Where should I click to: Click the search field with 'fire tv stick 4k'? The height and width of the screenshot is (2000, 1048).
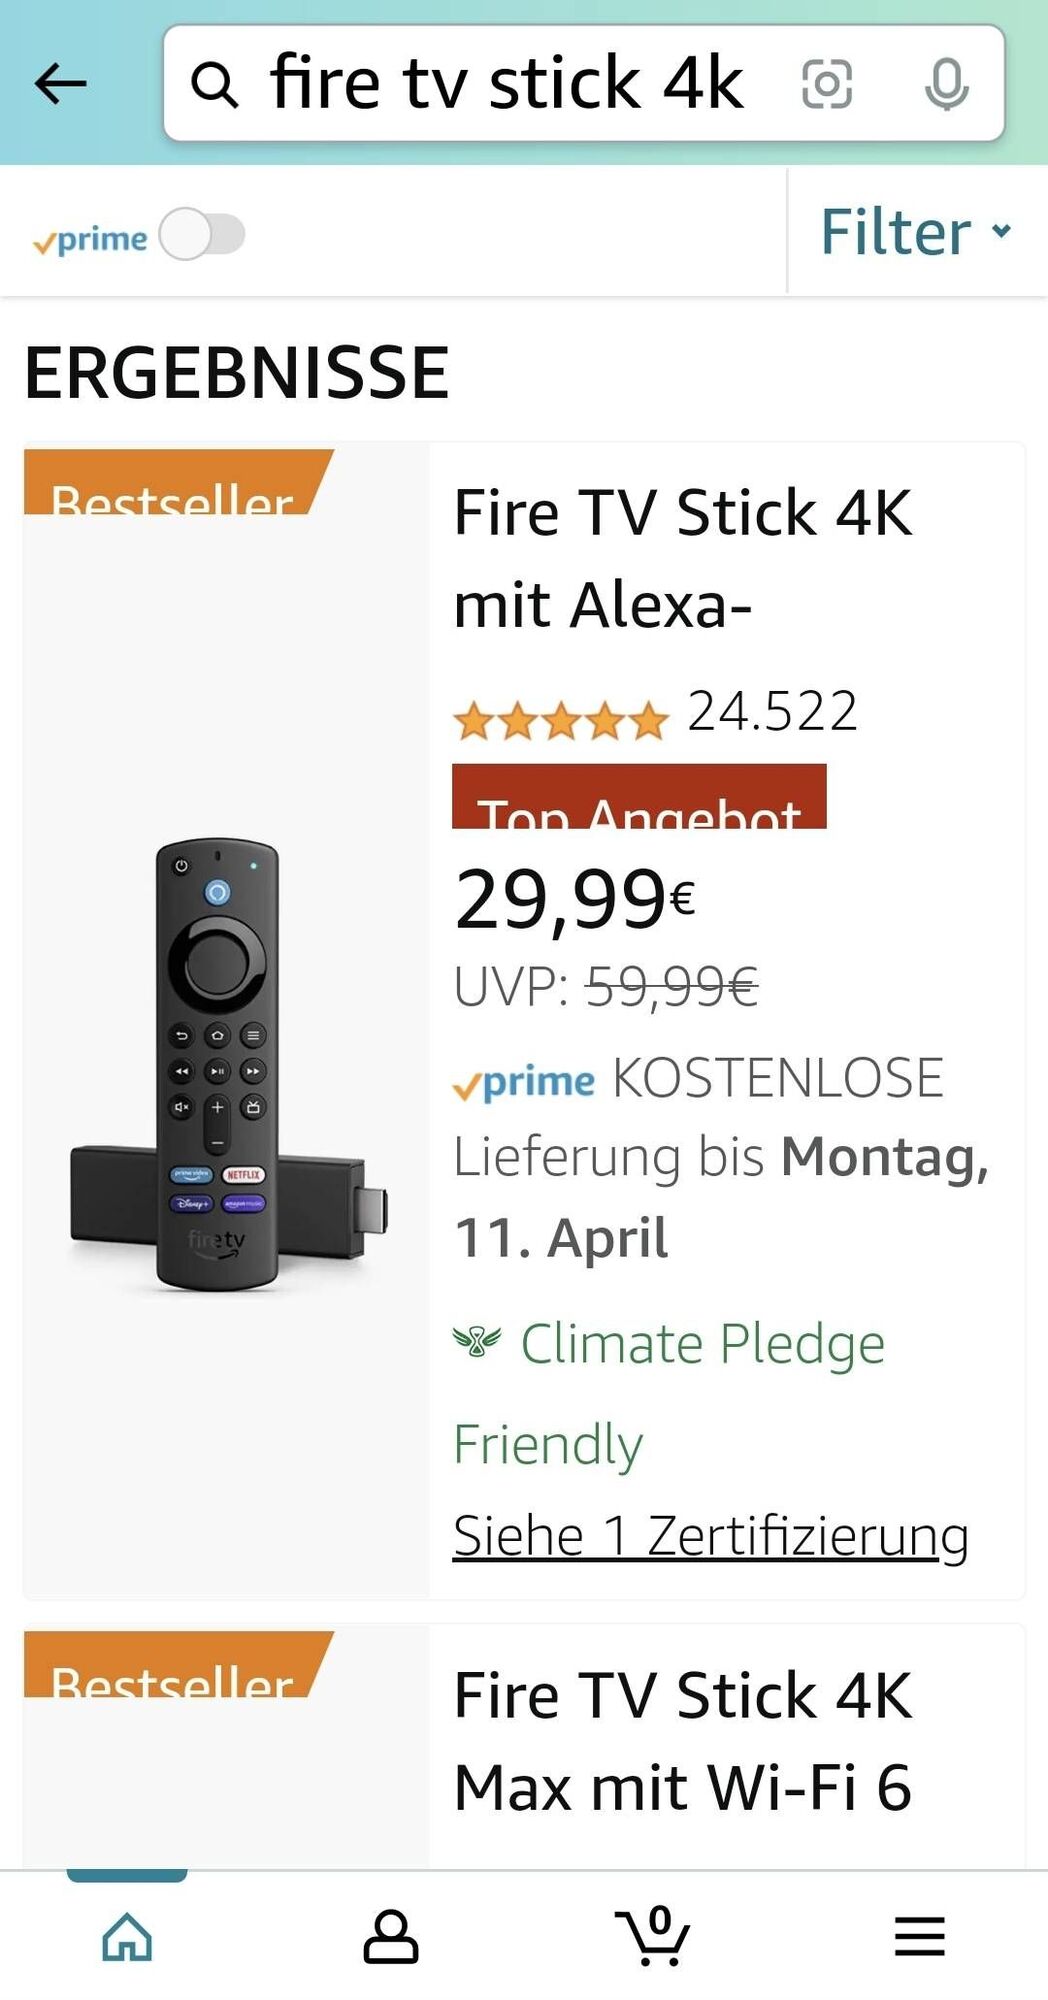click(507, 84)
